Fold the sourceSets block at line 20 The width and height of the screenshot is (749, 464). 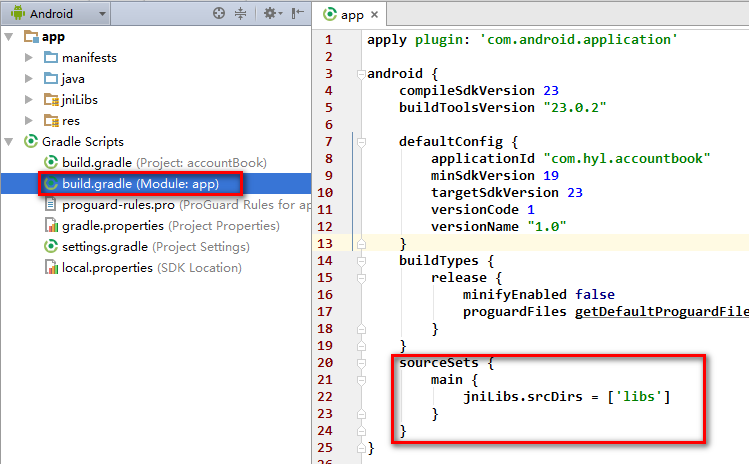361,363
